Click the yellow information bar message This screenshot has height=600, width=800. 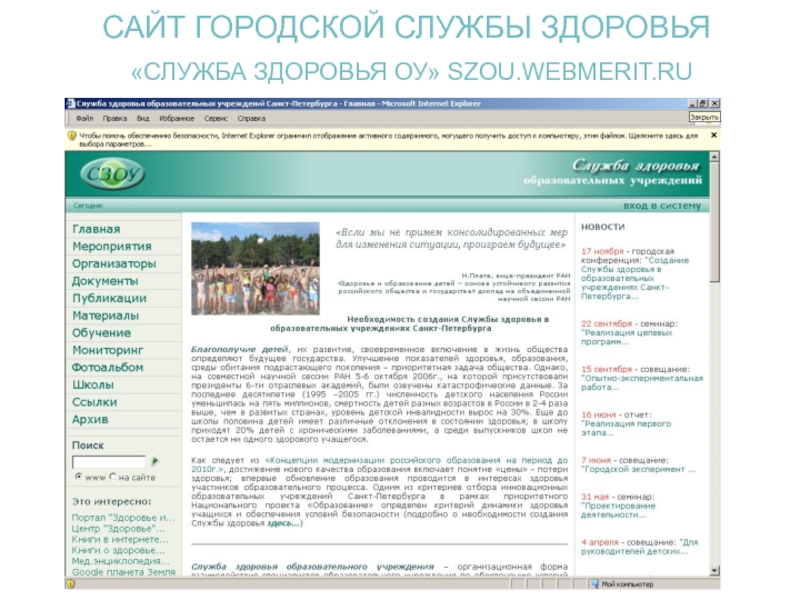388,140
